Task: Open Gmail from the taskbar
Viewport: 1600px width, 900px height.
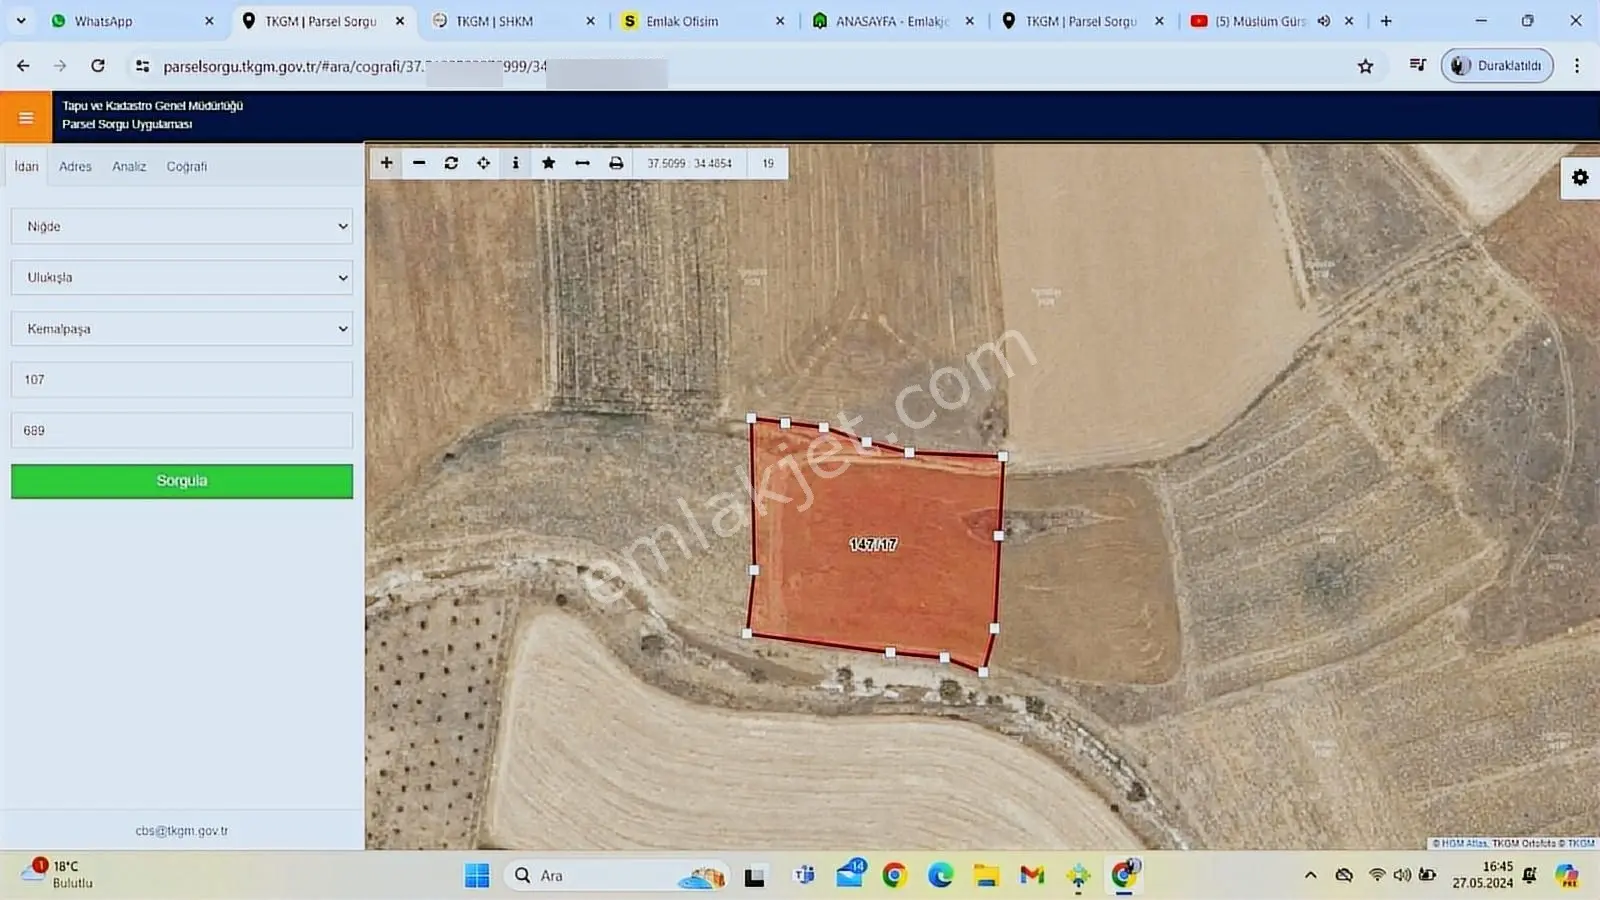Action: (1032, 876)
